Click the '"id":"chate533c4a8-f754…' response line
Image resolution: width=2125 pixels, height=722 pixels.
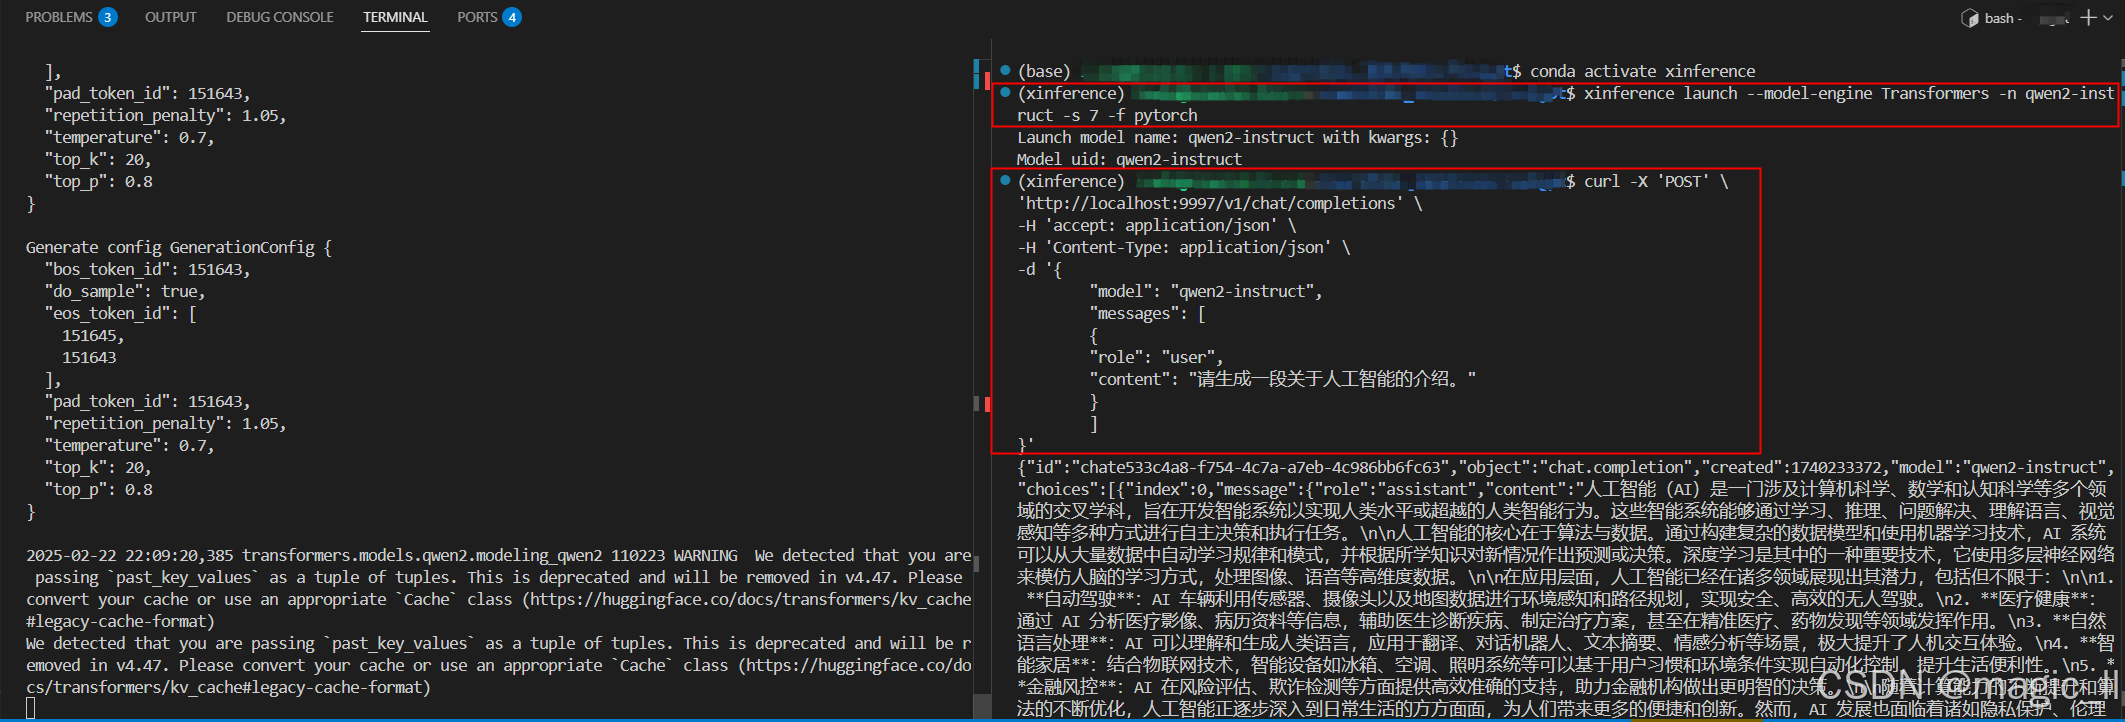(x=1566, y=467)
